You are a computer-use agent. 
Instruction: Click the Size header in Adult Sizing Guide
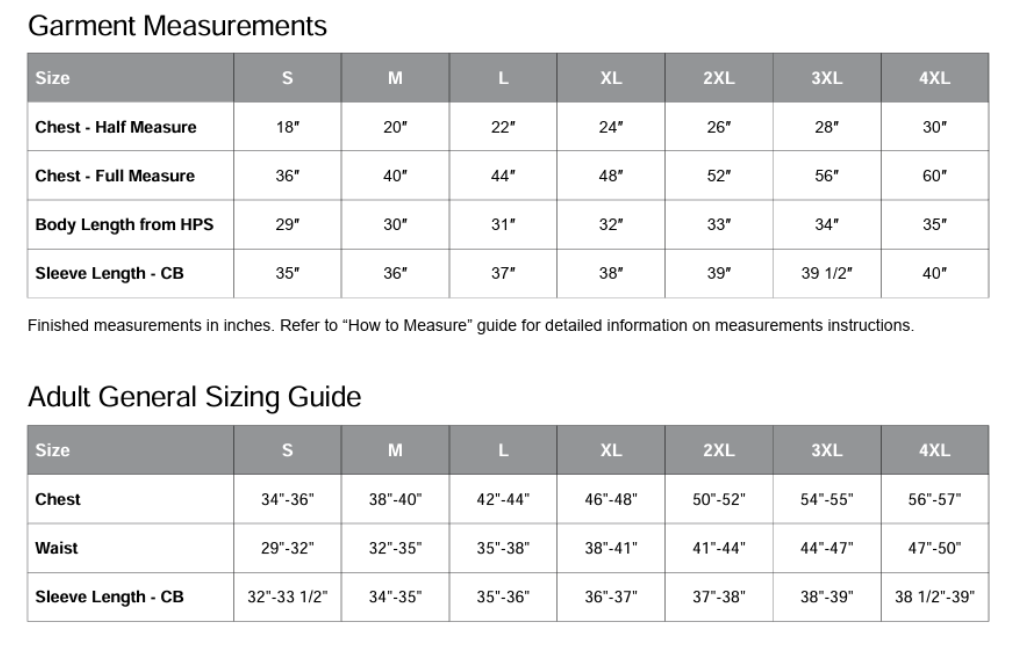click(53, 451)
